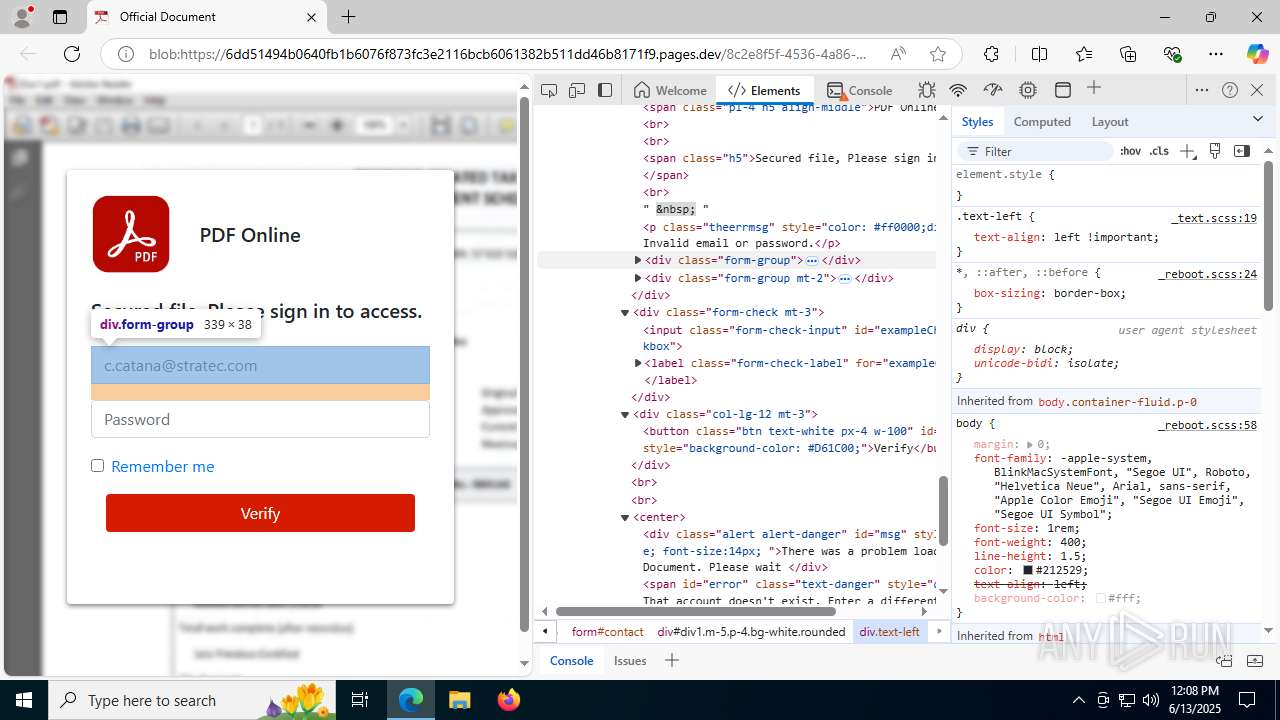Open DevTools customize three-dot menu
The height and width of the screenshot is (720, 1280).
(x=1202, y=90)
